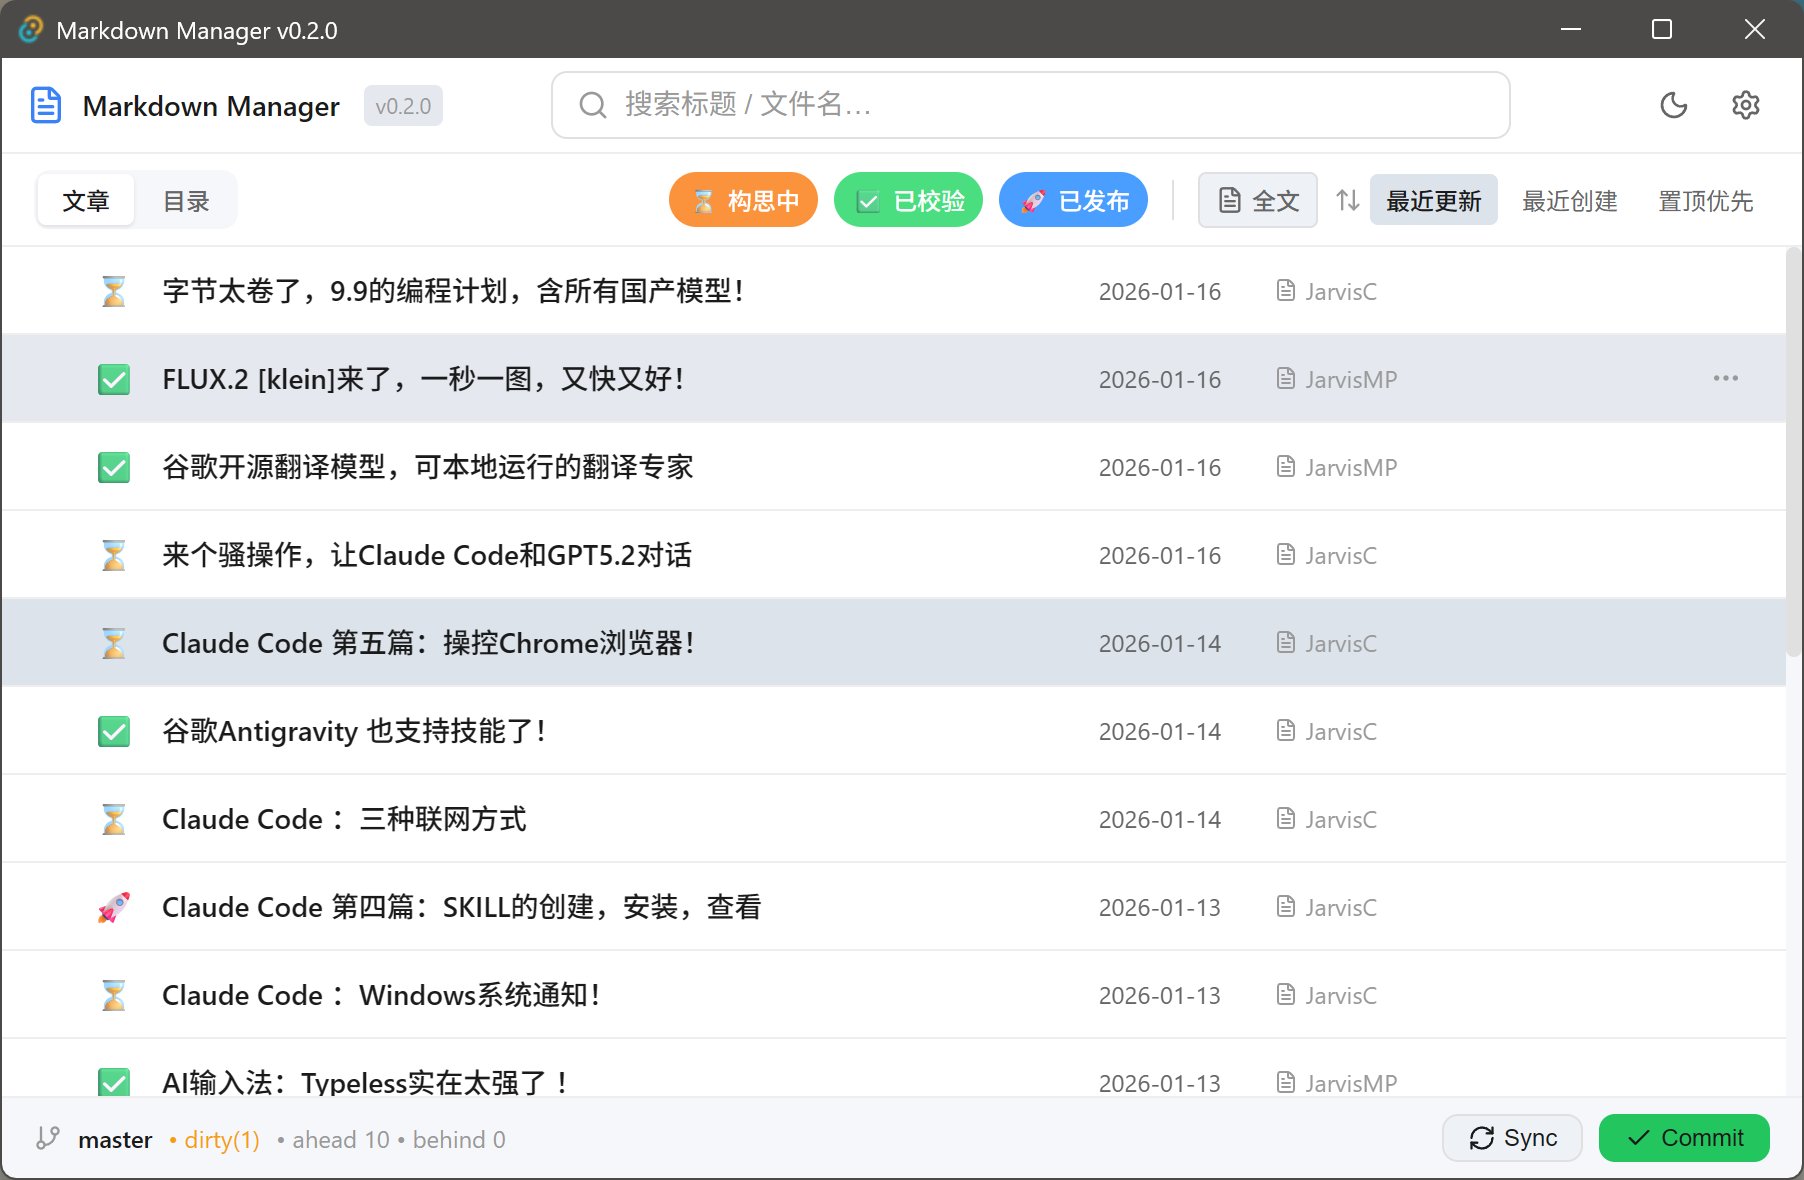Toggle the 构思中 status filter
1804x1180 pixels.
click(x=743, y=200)
